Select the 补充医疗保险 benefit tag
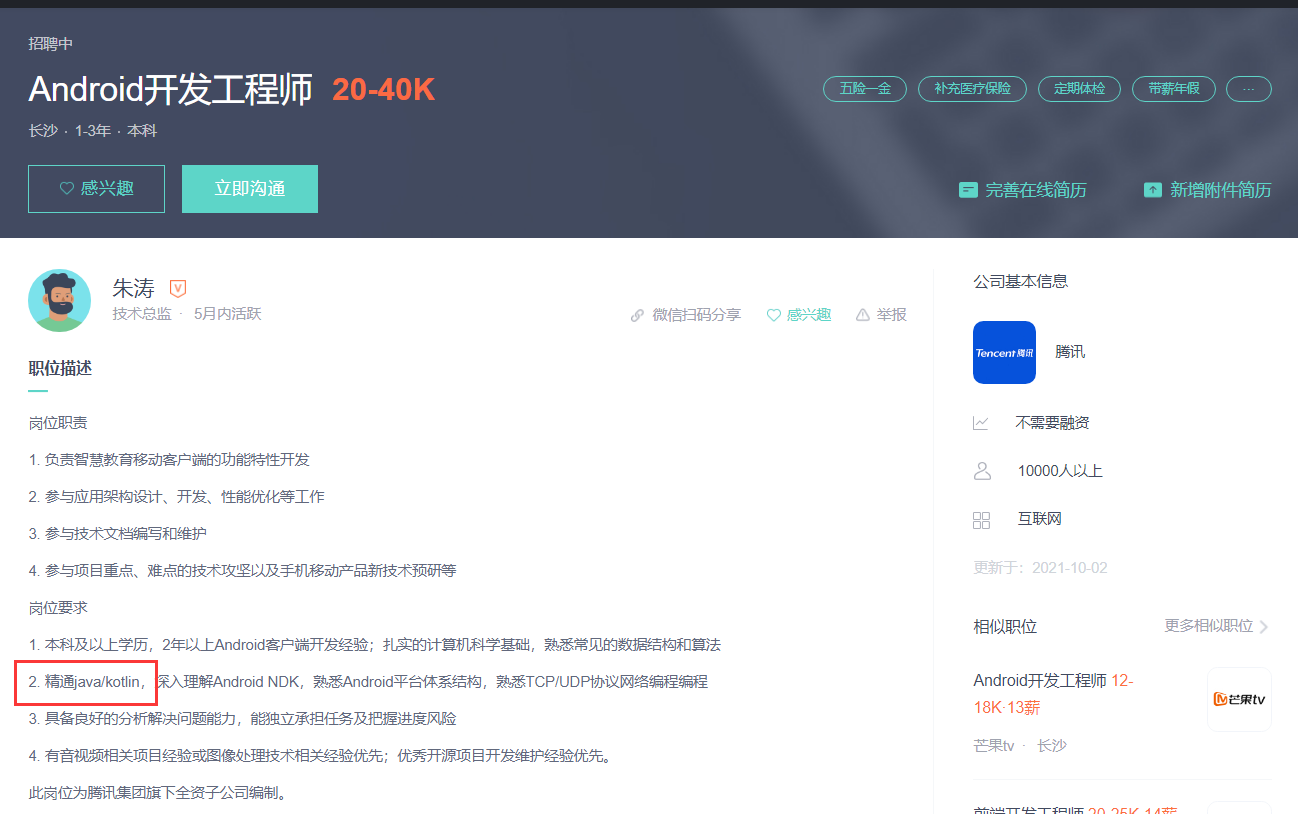Viewport: 1298px width, 814px height. tap(973, 89)
